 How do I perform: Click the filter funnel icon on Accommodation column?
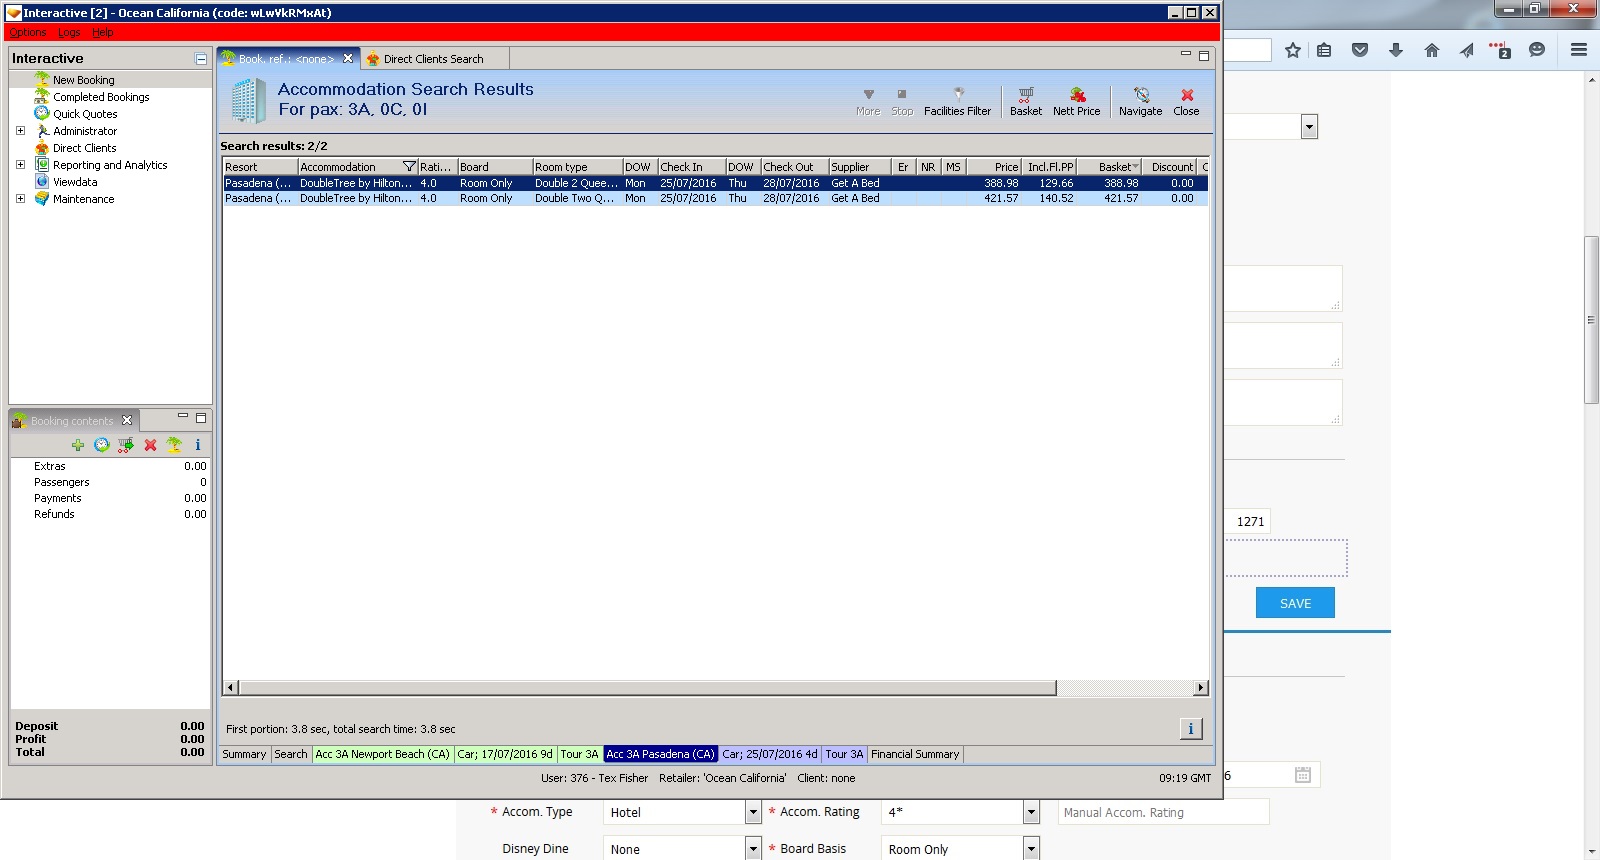pyautogui.click(x=409, y=167)
